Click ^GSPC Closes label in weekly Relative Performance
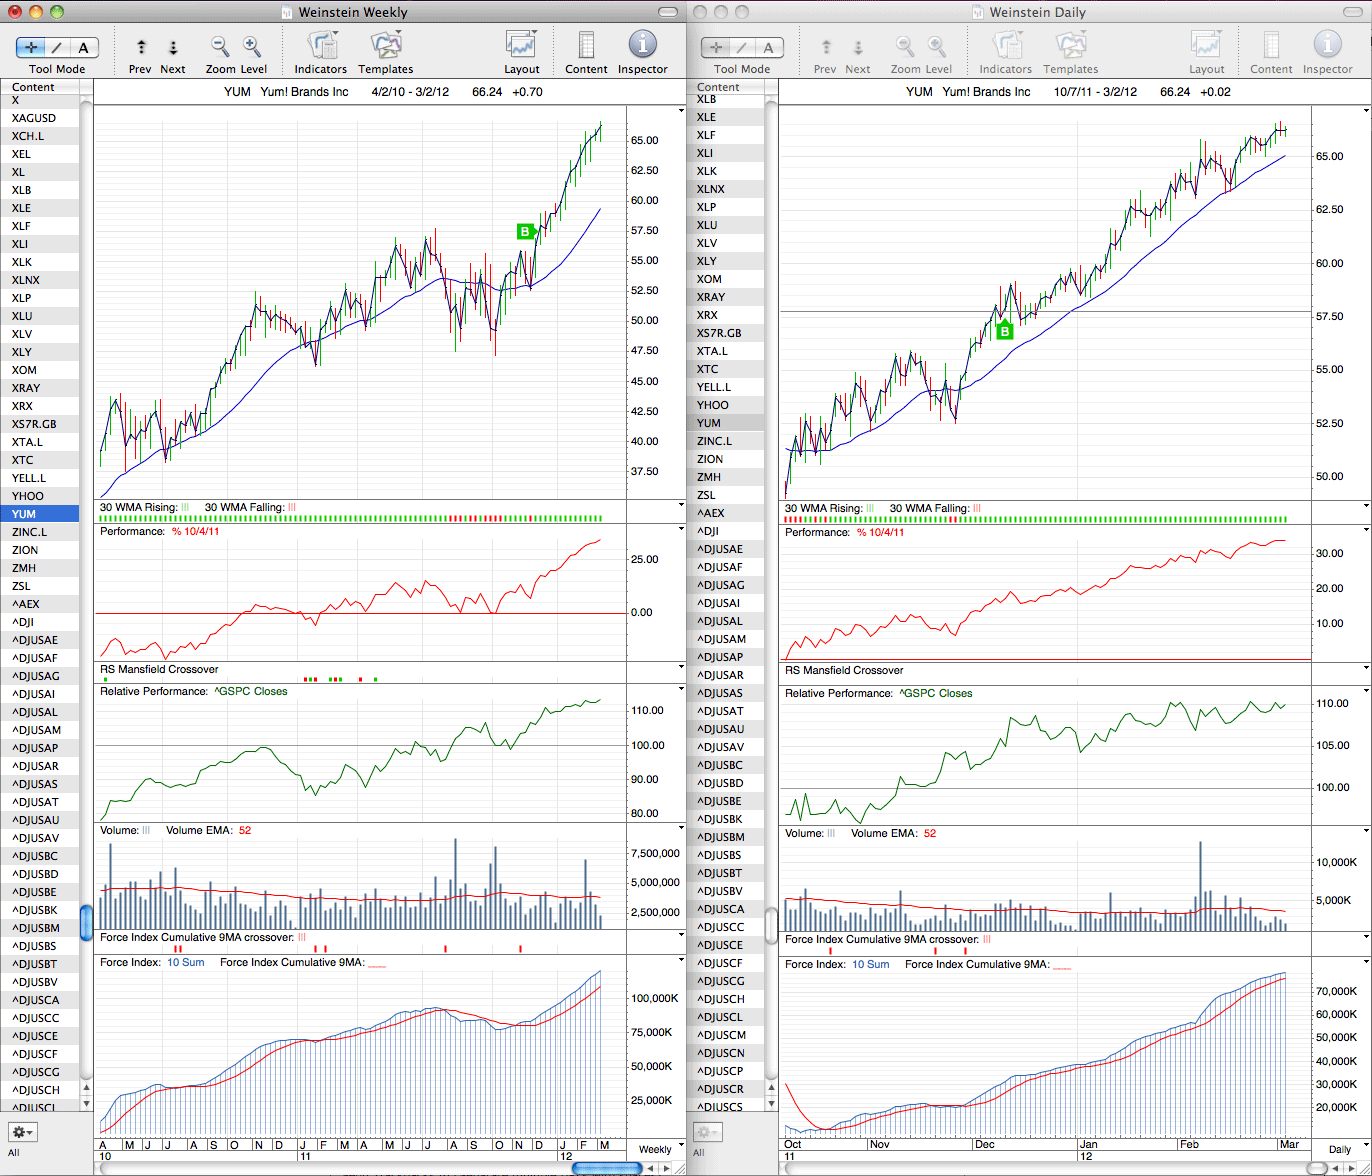This screenshot has height=1176, width=1372. click(x=250, y=691)
